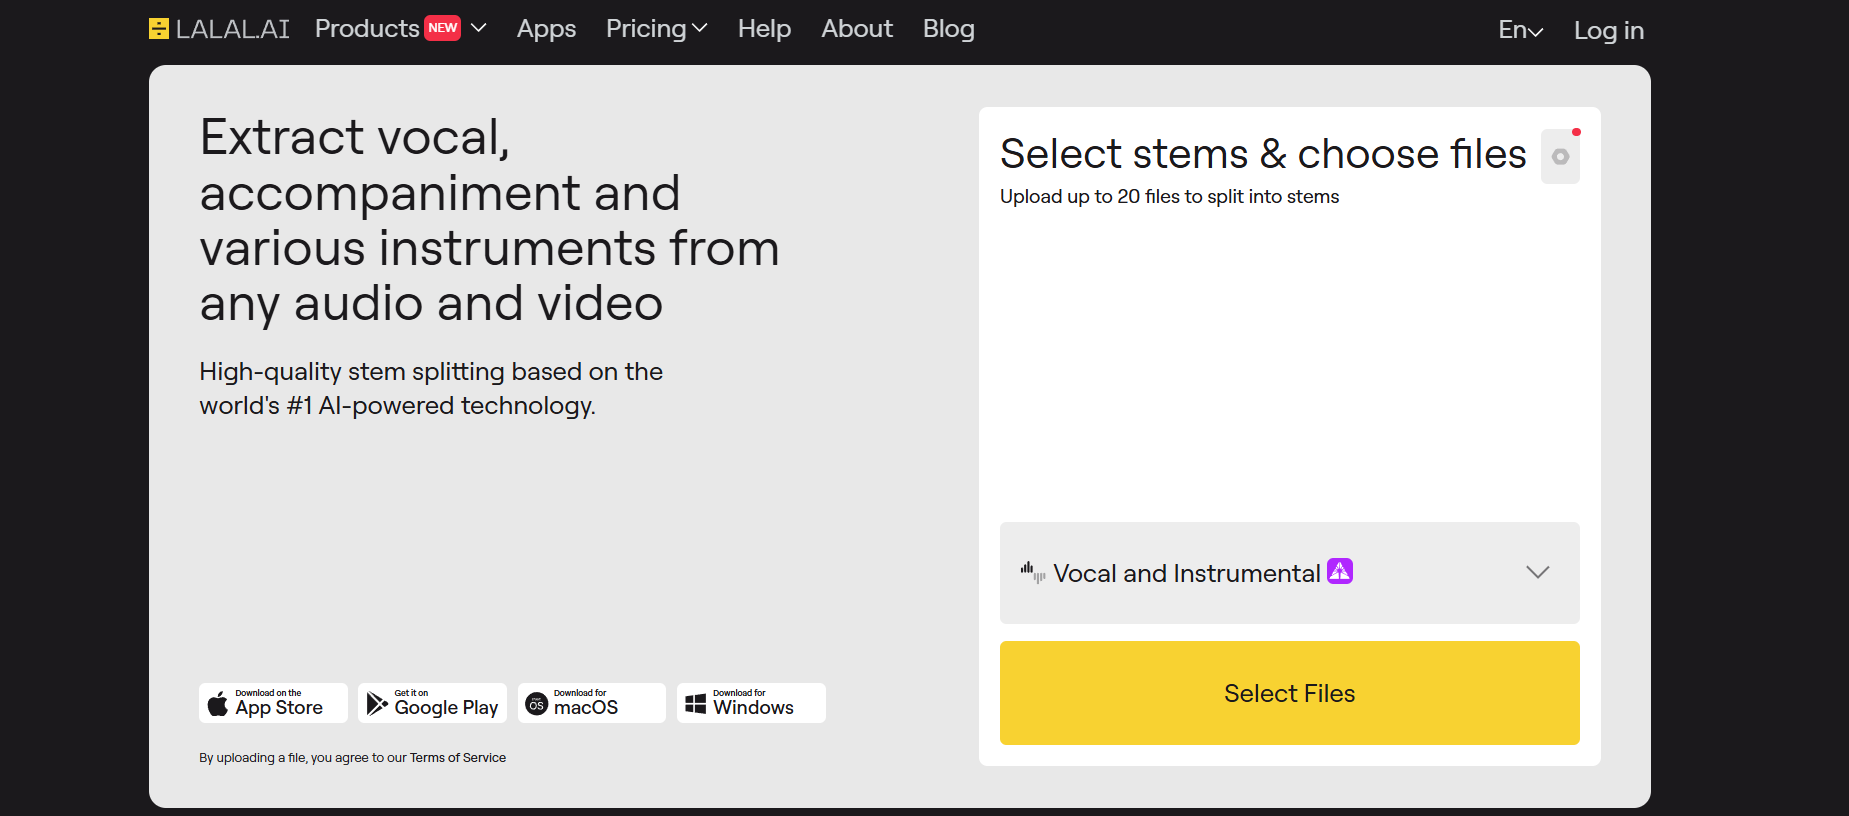Expand the Vocal and Instrumental stem chevron

tap(1538, 572)
